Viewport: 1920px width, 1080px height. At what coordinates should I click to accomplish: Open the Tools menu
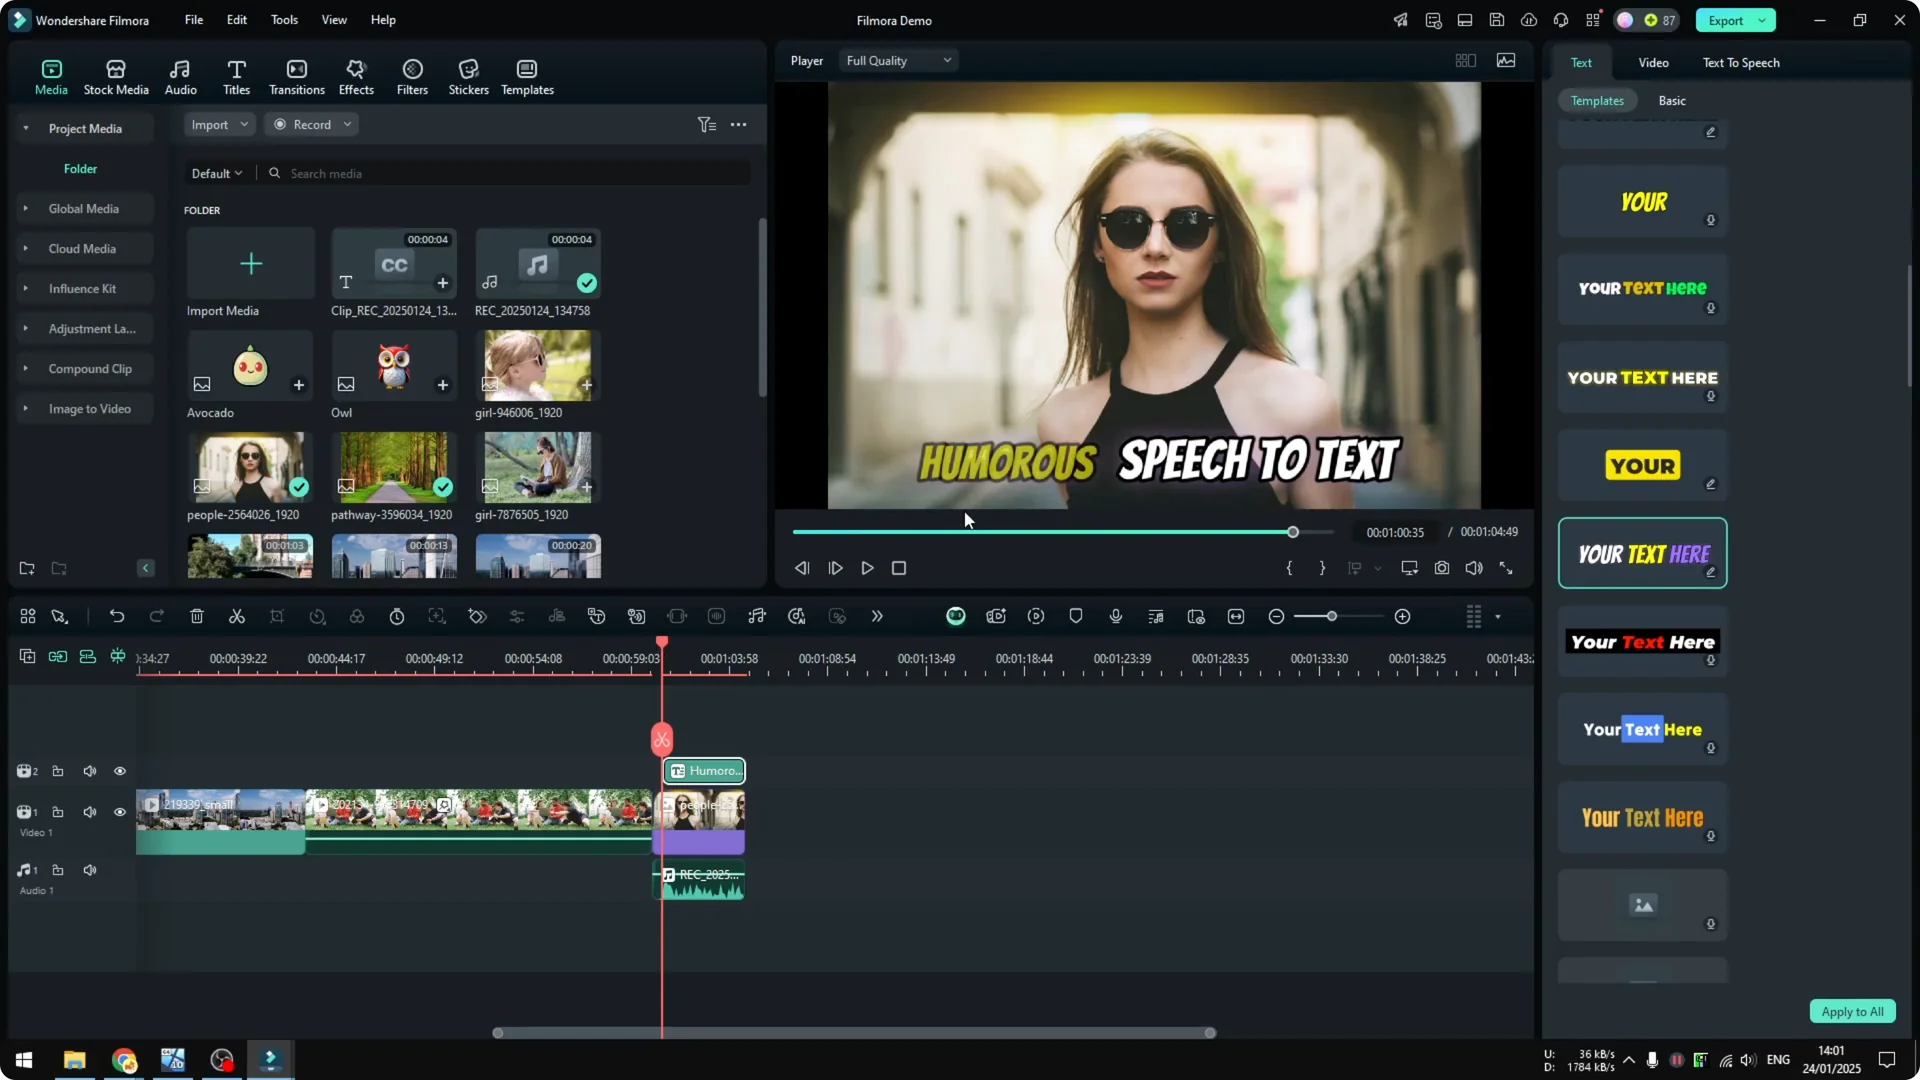pos(284,20)
